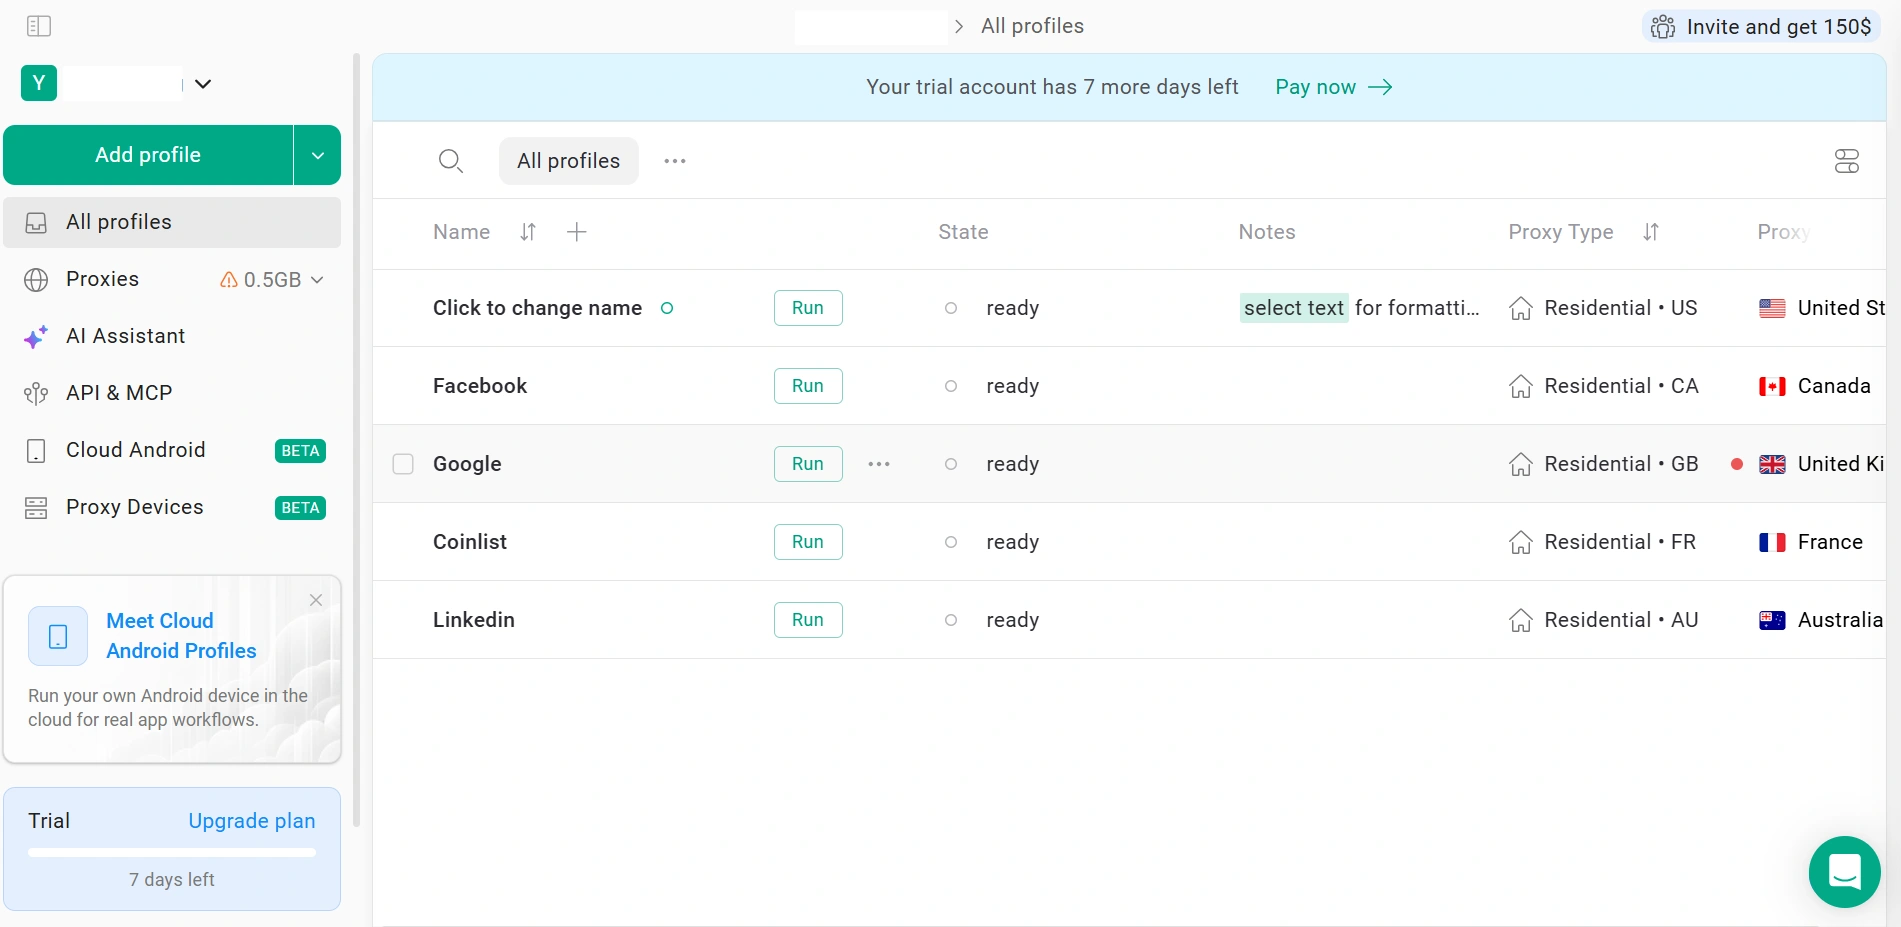The image size is (1901, 927).
Task: Click the trial days progress bar
Action: pos(172,853)
